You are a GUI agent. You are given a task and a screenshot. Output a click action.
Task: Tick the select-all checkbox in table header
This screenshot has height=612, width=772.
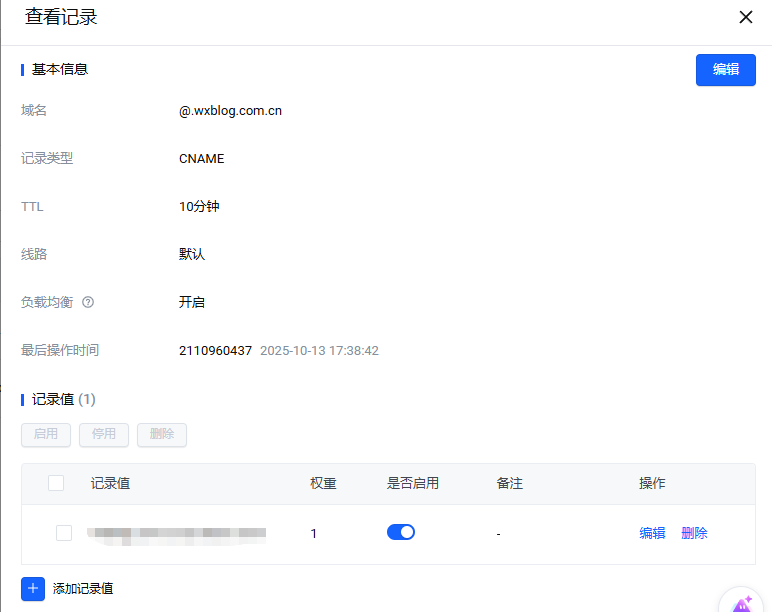(56, 483)
